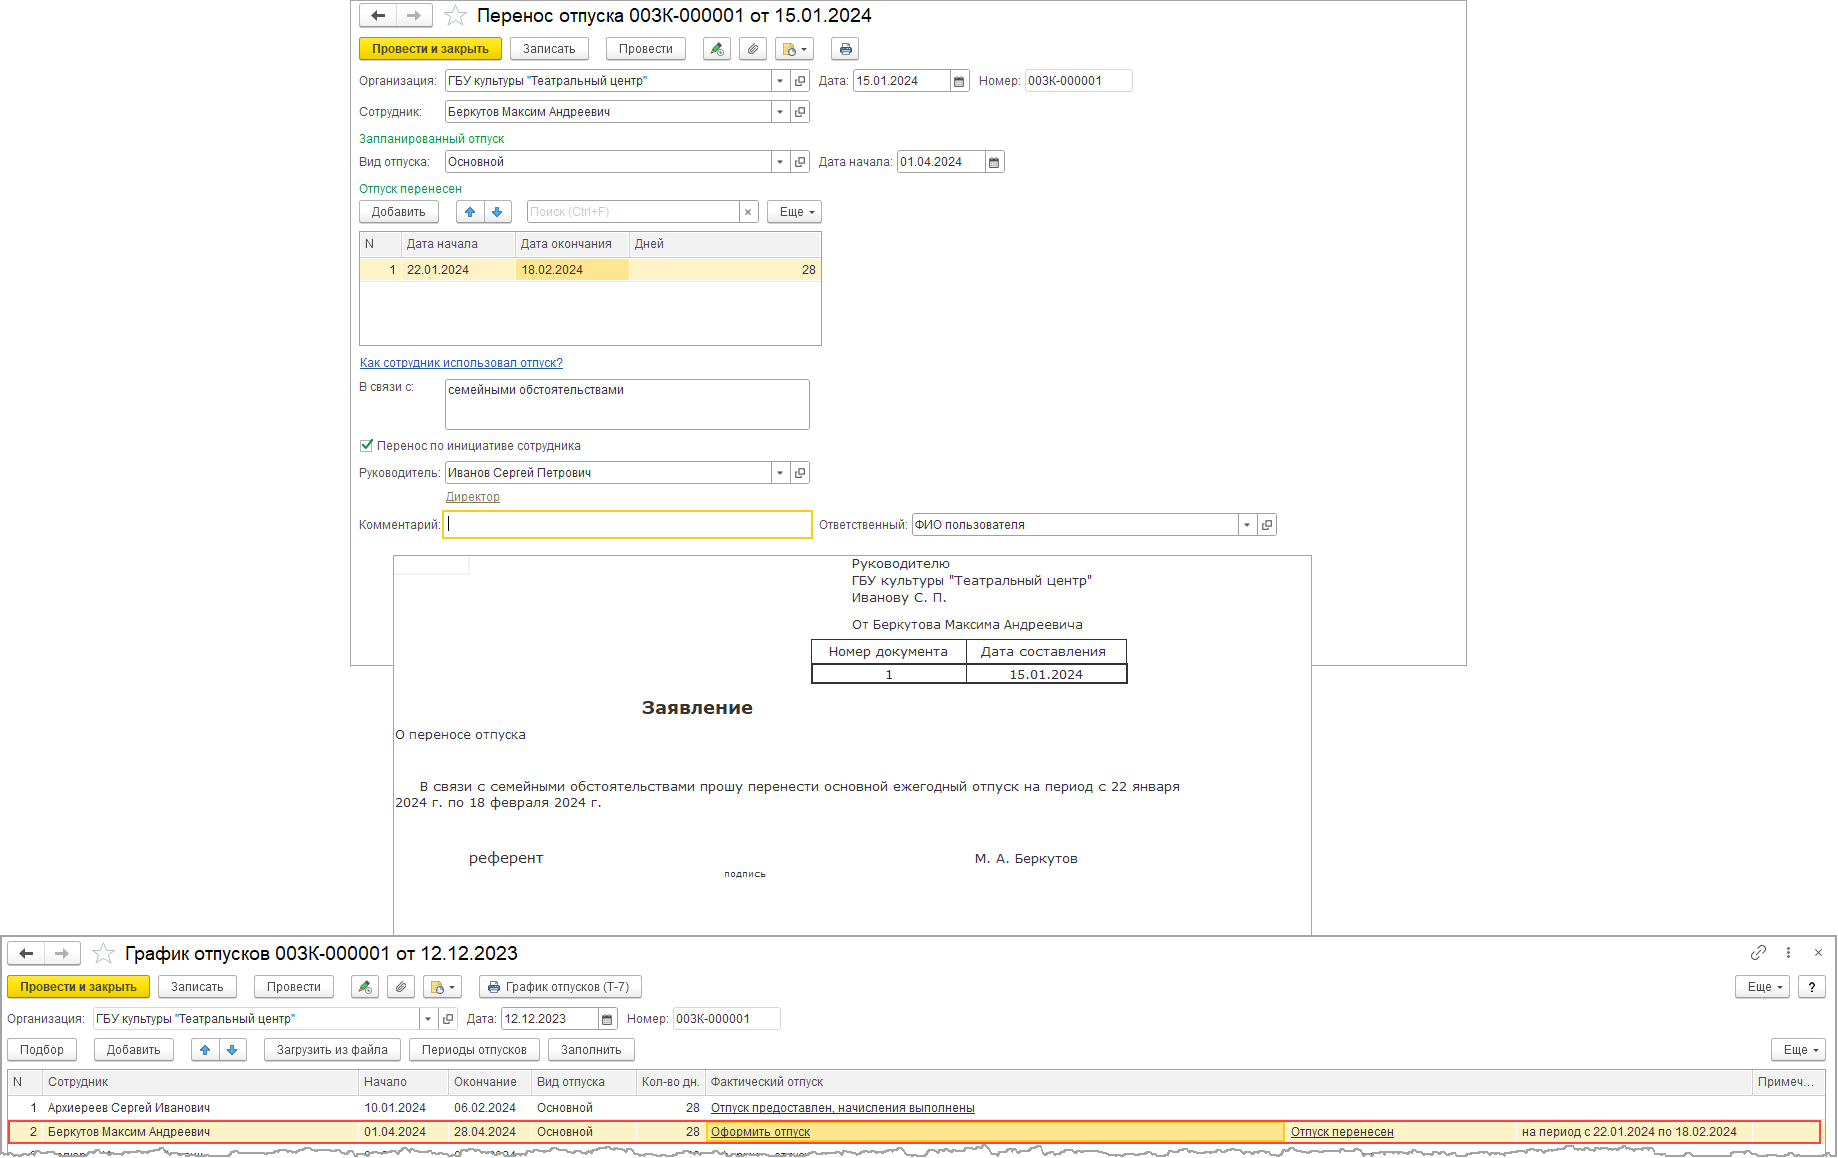Open Еще menu above transfer table

tap(795, 212)
